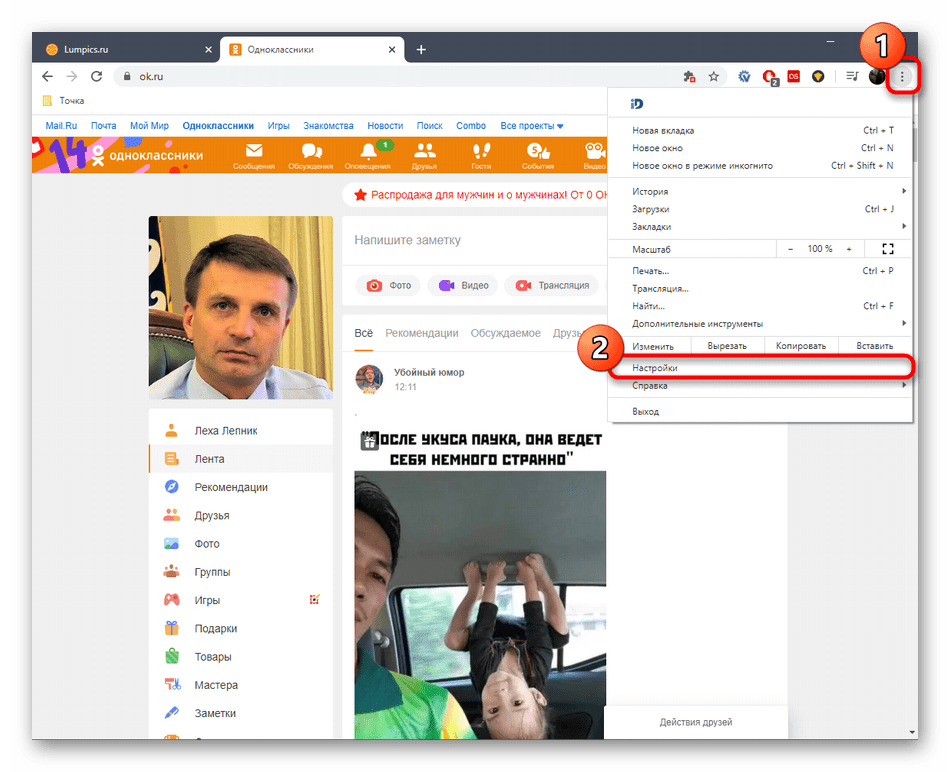Image resolution: width=950 pixels, height=772 pixels.
Task: Click the Трансляция post button
Action: click(552, 285)
